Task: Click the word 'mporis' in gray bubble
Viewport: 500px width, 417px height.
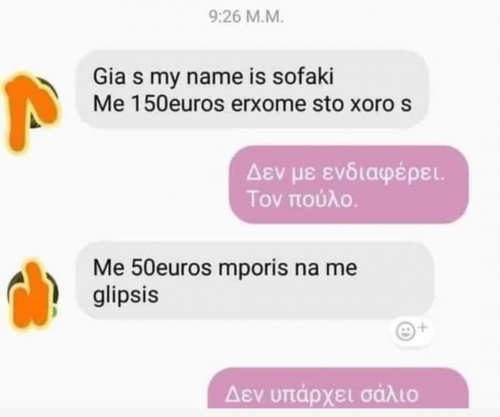Action: [253, 269]
